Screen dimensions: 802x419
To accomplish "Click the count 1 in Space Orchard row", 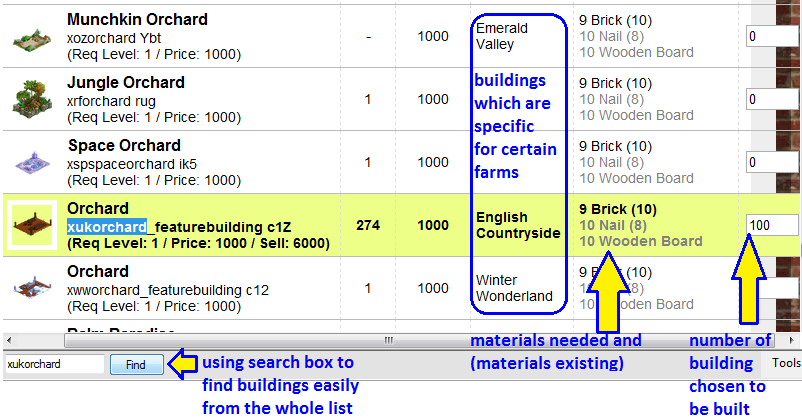I will click(x=368, y=162).
